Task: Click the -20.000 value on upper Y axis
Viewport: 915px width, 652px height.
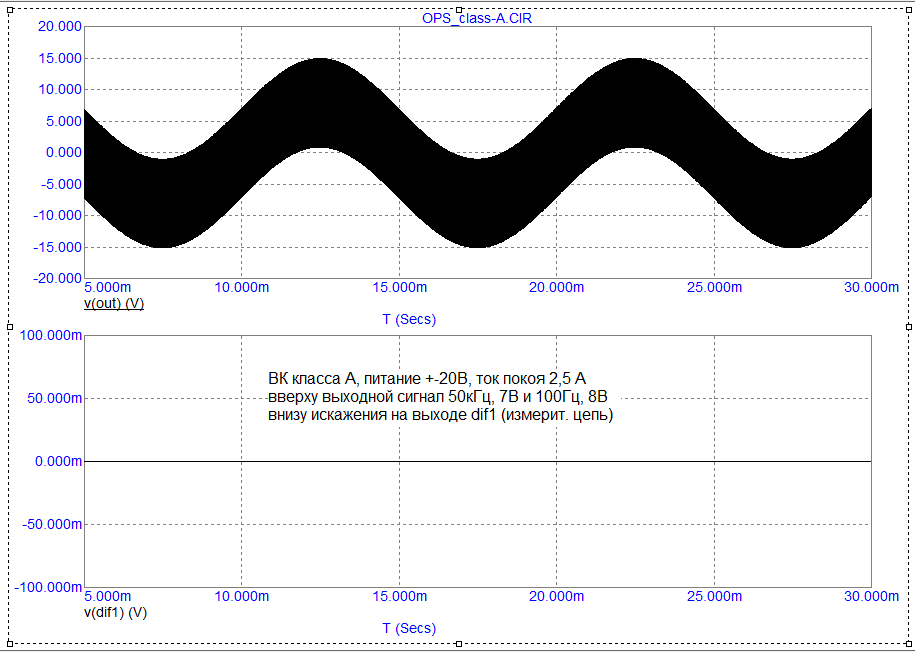Action: (56, 278)
